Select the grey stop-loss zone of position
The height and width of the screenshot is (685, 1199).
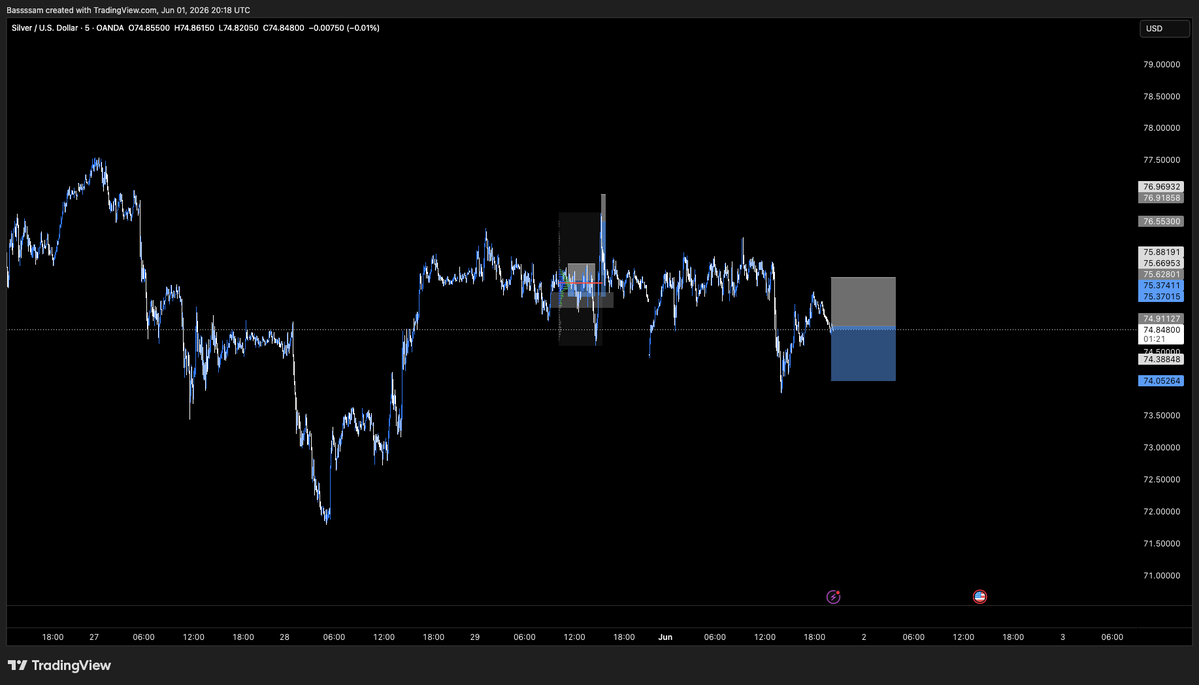(x=863, y=303)
